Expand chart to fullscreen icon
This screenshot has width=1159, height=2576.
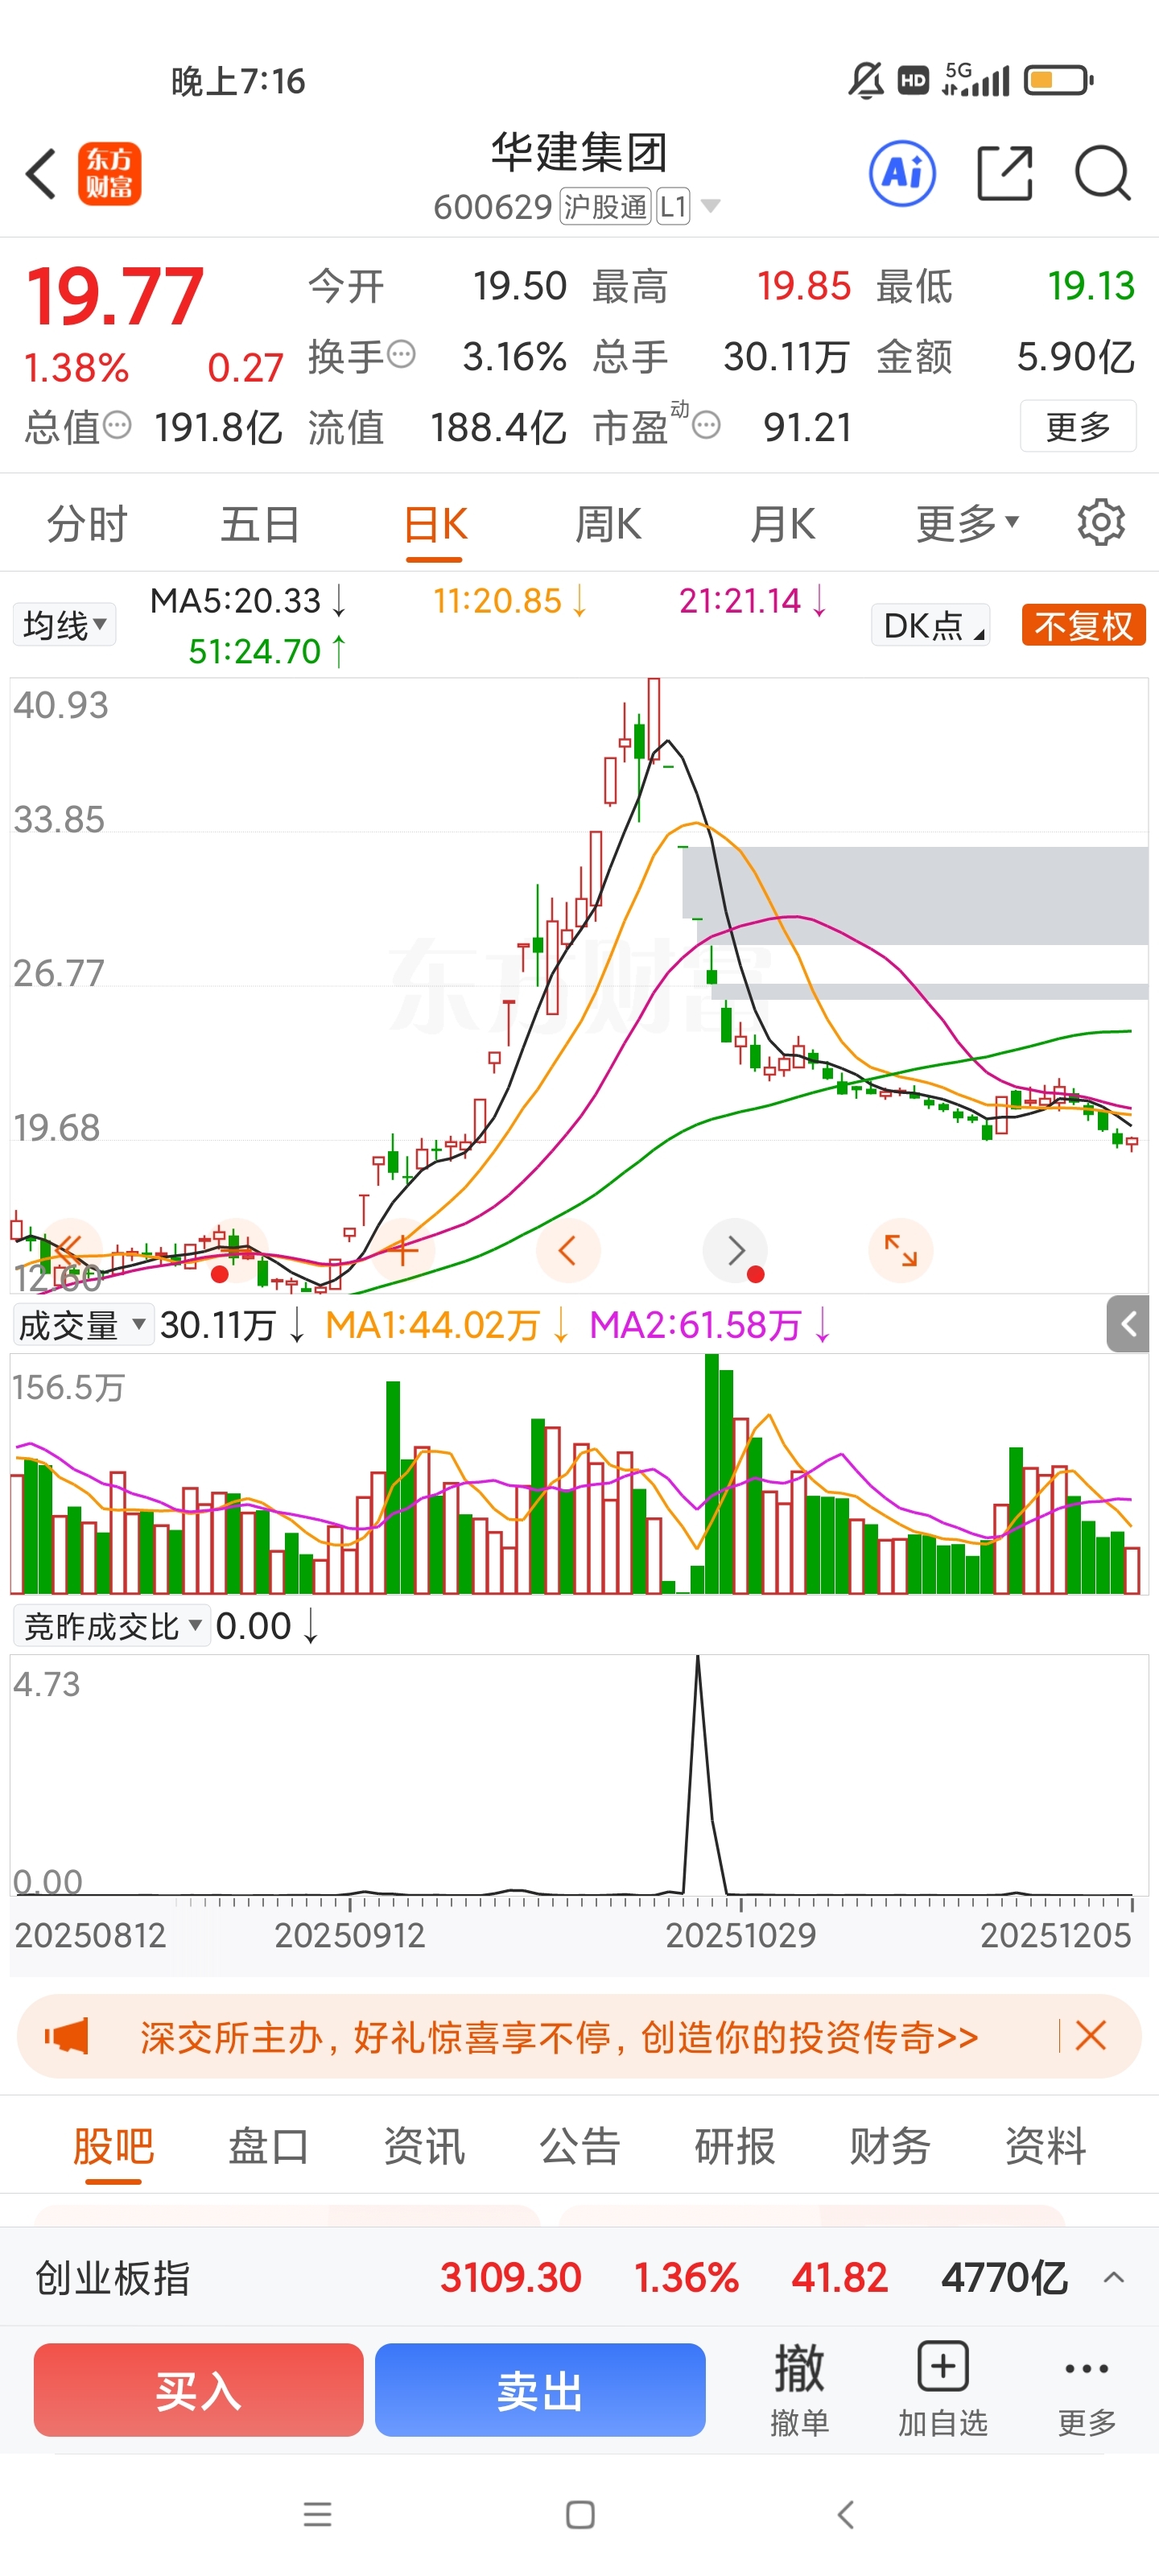click(x=901, y=1249)
